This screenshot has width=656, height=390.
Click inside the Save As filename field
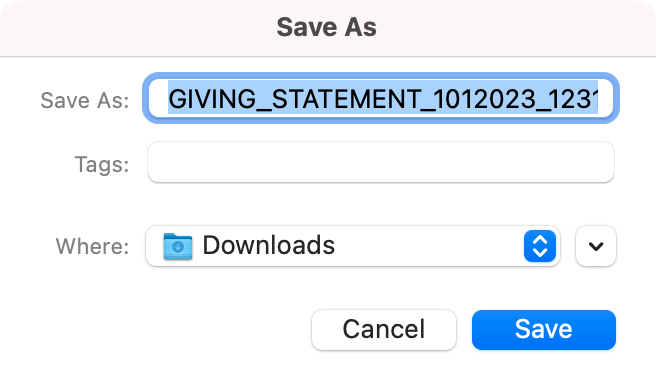pyautogui.click(x=381, y=98)
